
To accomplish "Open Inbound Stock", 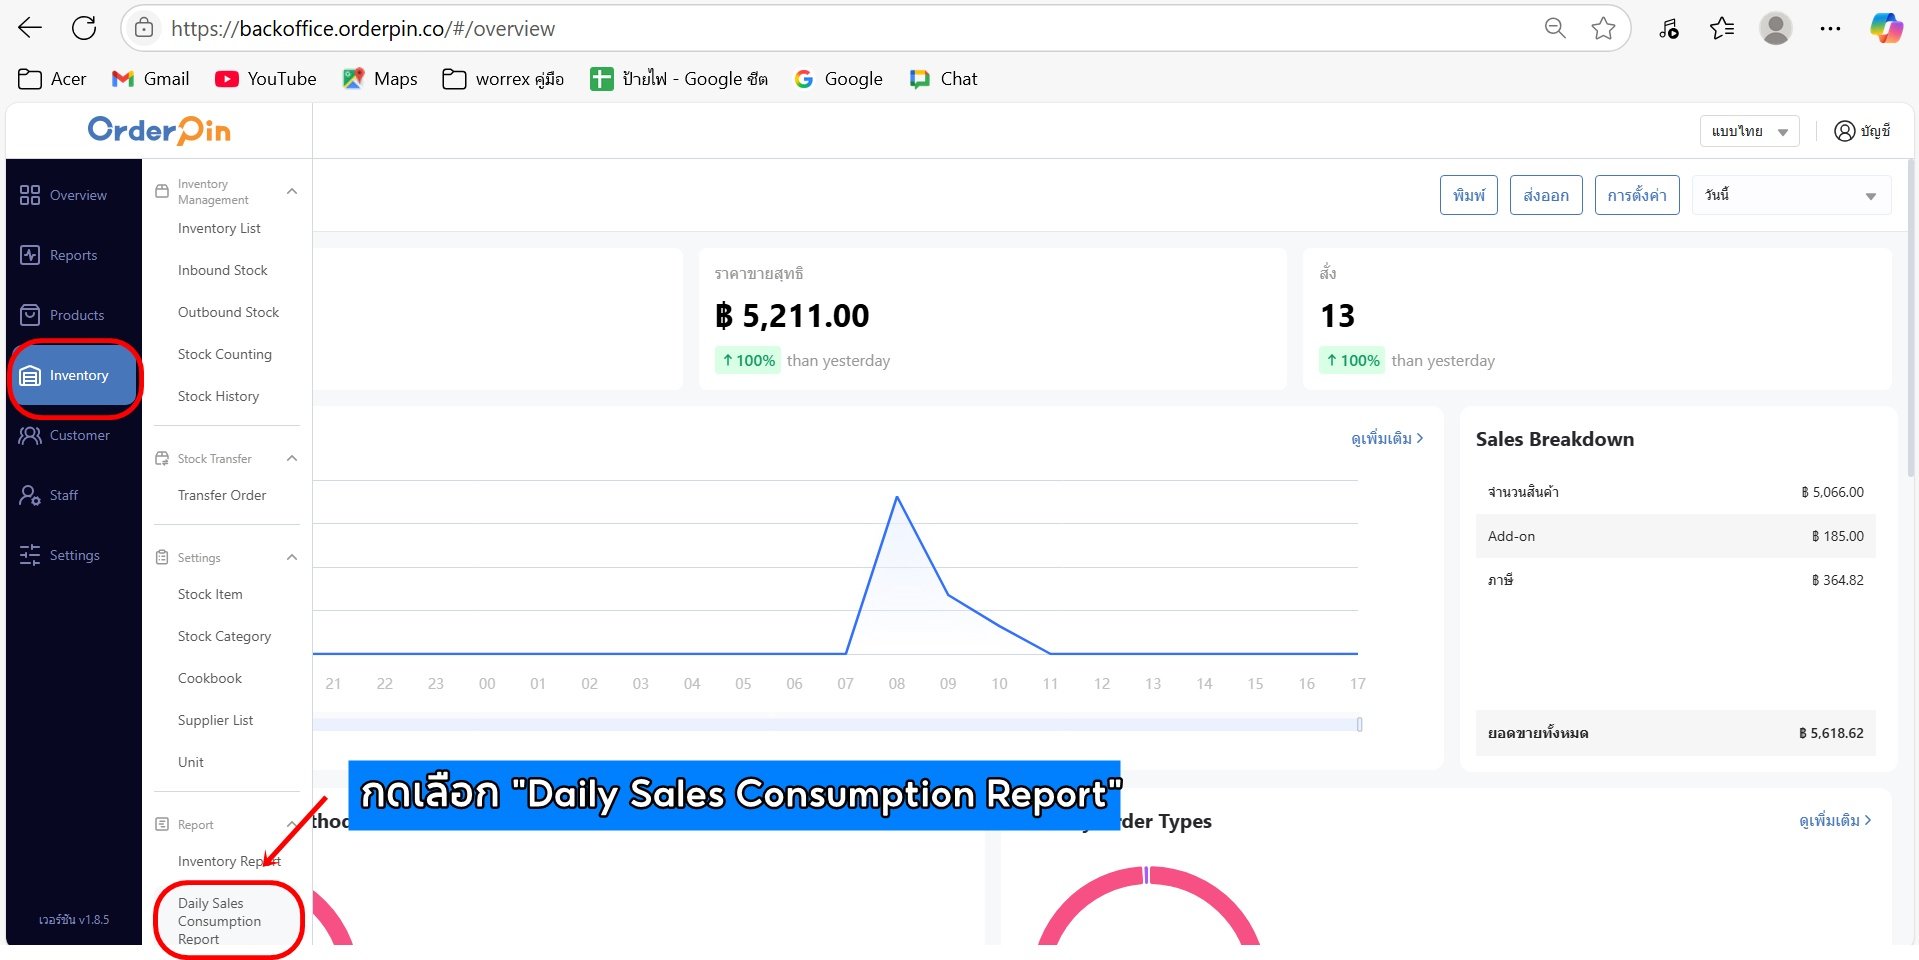I will (x=222, y=270).
